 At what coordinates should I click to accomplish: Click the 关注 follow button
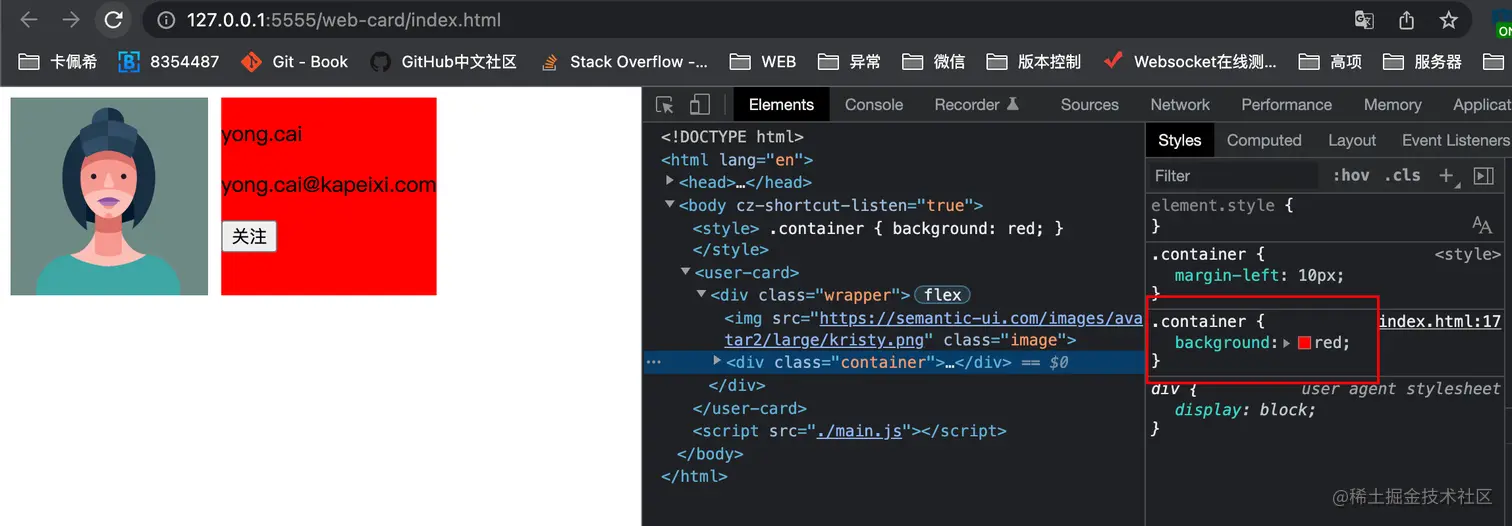tap(249, 236)
